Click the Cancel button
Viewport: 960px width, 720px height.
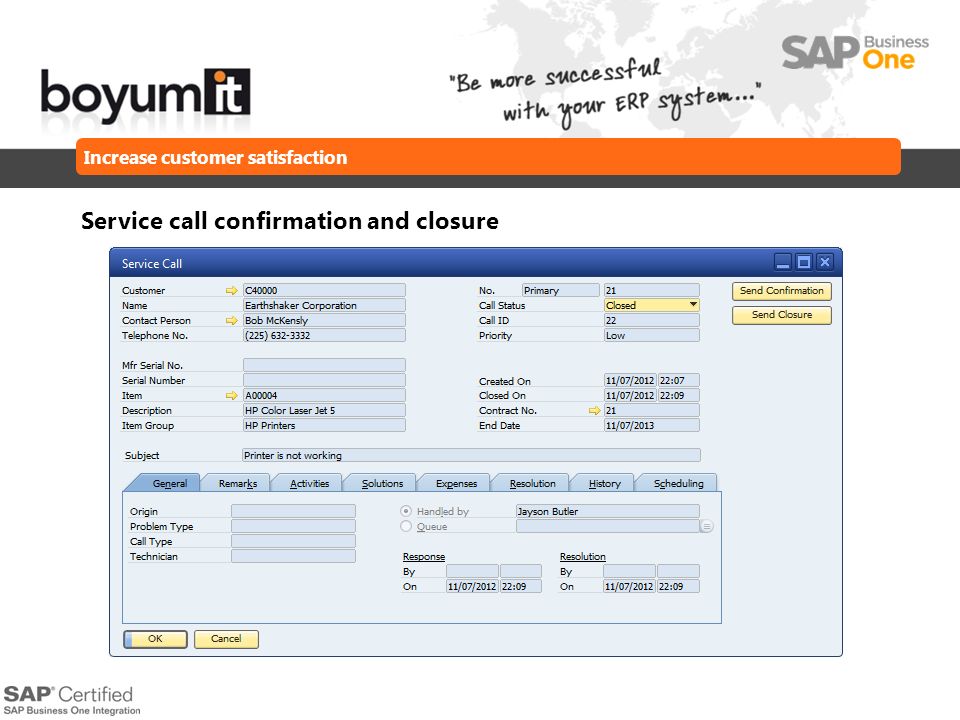[226, 639]
